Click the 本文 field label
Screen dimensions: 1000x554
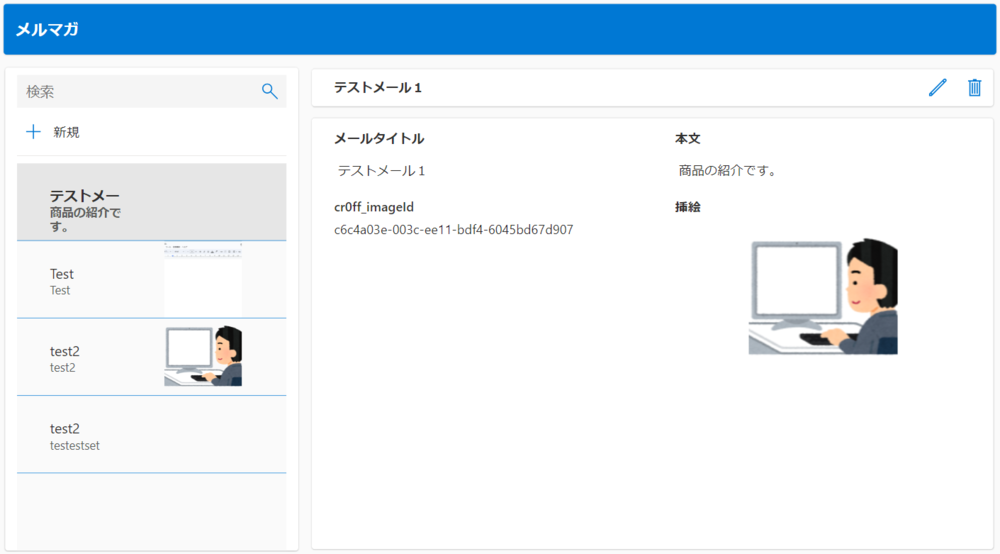point(688,138)
